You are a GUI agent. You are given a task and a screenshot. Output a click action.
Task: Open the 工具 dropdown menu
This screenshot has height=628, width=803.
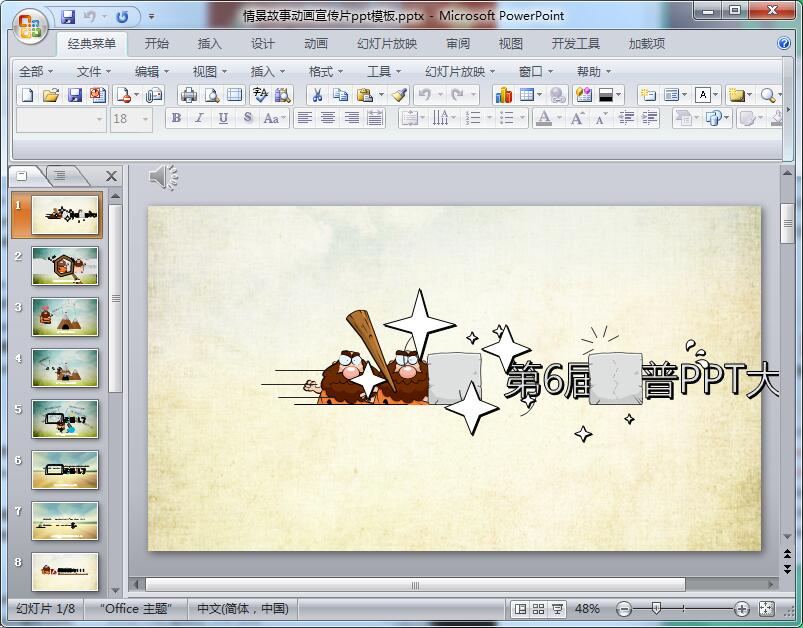[x=384, y=72]
